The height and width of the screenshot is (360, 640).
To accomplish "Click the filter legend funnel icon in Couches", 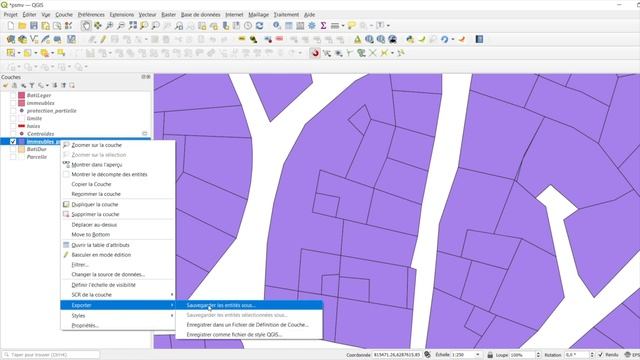I will 32,85.
